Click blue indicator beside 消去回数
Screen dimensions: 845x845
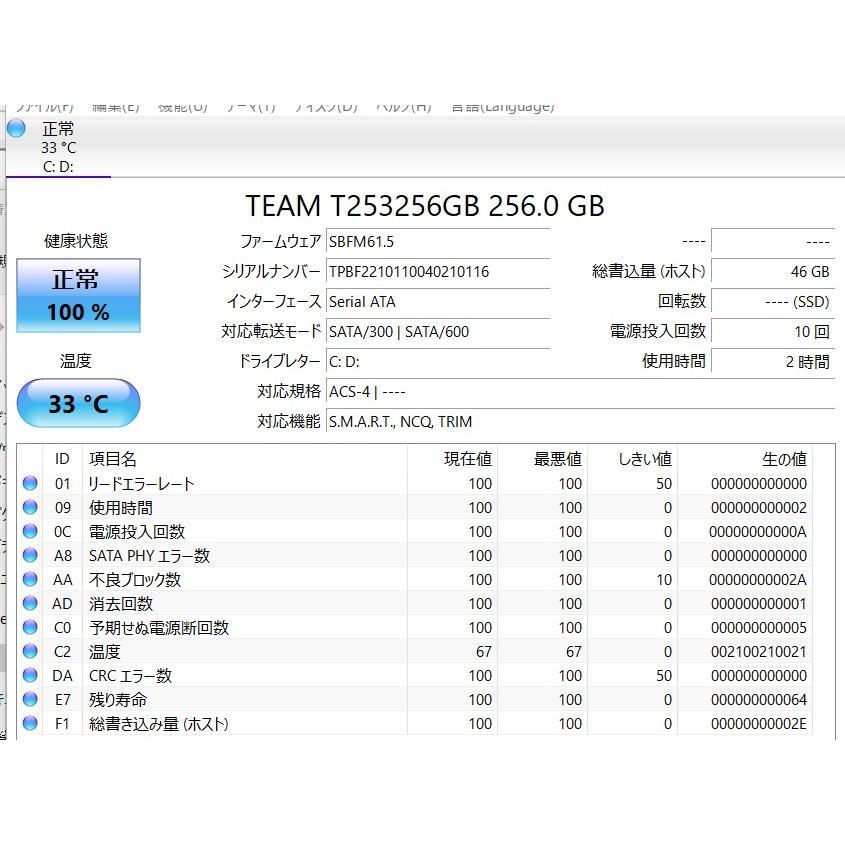click(30, 603)
